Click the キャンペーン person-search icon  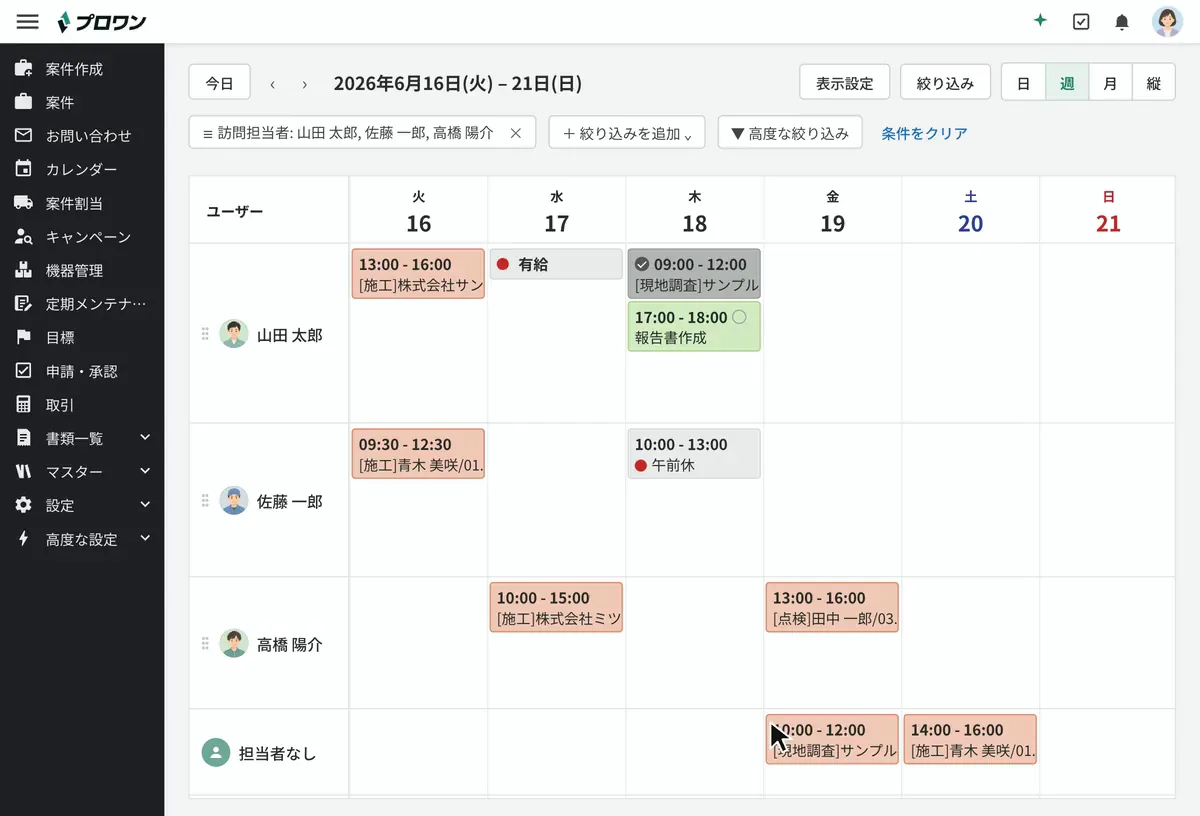(x=23, y=237)
